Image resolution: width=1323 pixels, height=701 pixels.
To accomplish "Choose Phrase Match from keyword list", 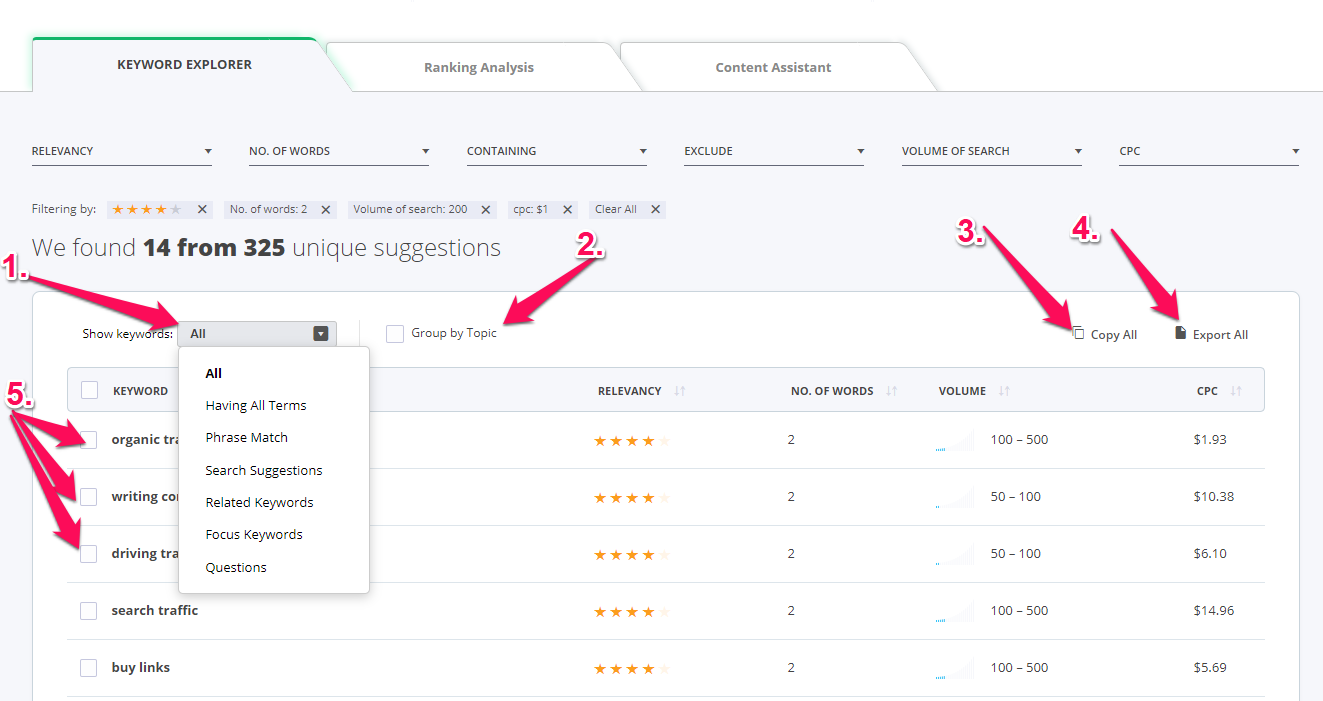I will pos(247,438).
